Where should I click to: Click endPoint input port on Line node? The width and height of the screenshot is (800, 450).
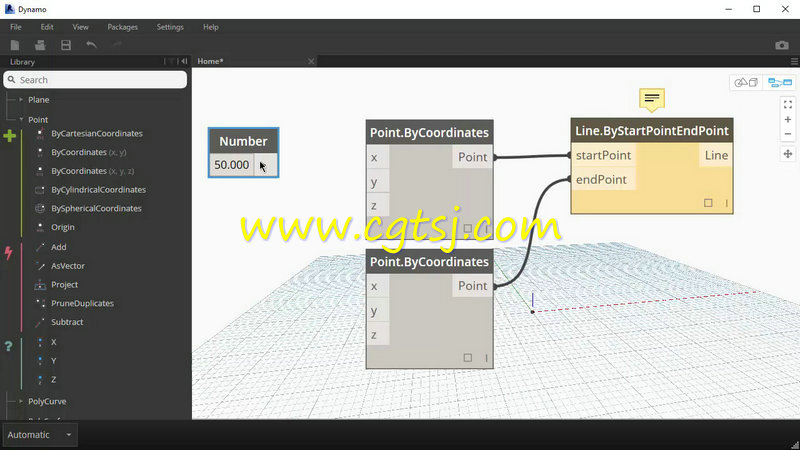(602, 179)
